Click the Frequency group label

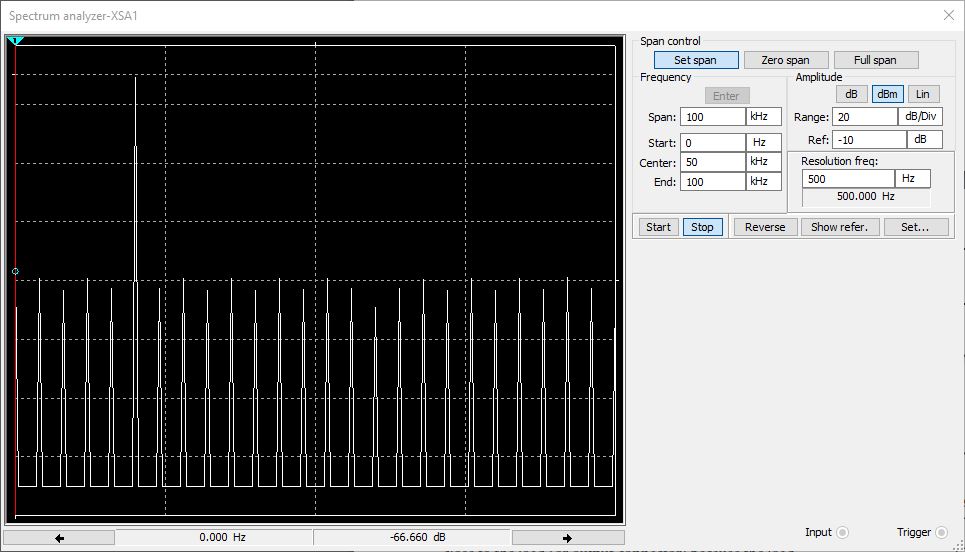tap(665, 77)
